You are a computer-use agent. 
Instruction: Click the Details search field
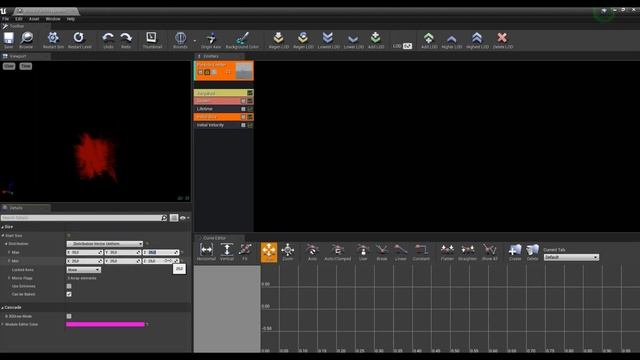pyautogui.click(x=84, y=218)
